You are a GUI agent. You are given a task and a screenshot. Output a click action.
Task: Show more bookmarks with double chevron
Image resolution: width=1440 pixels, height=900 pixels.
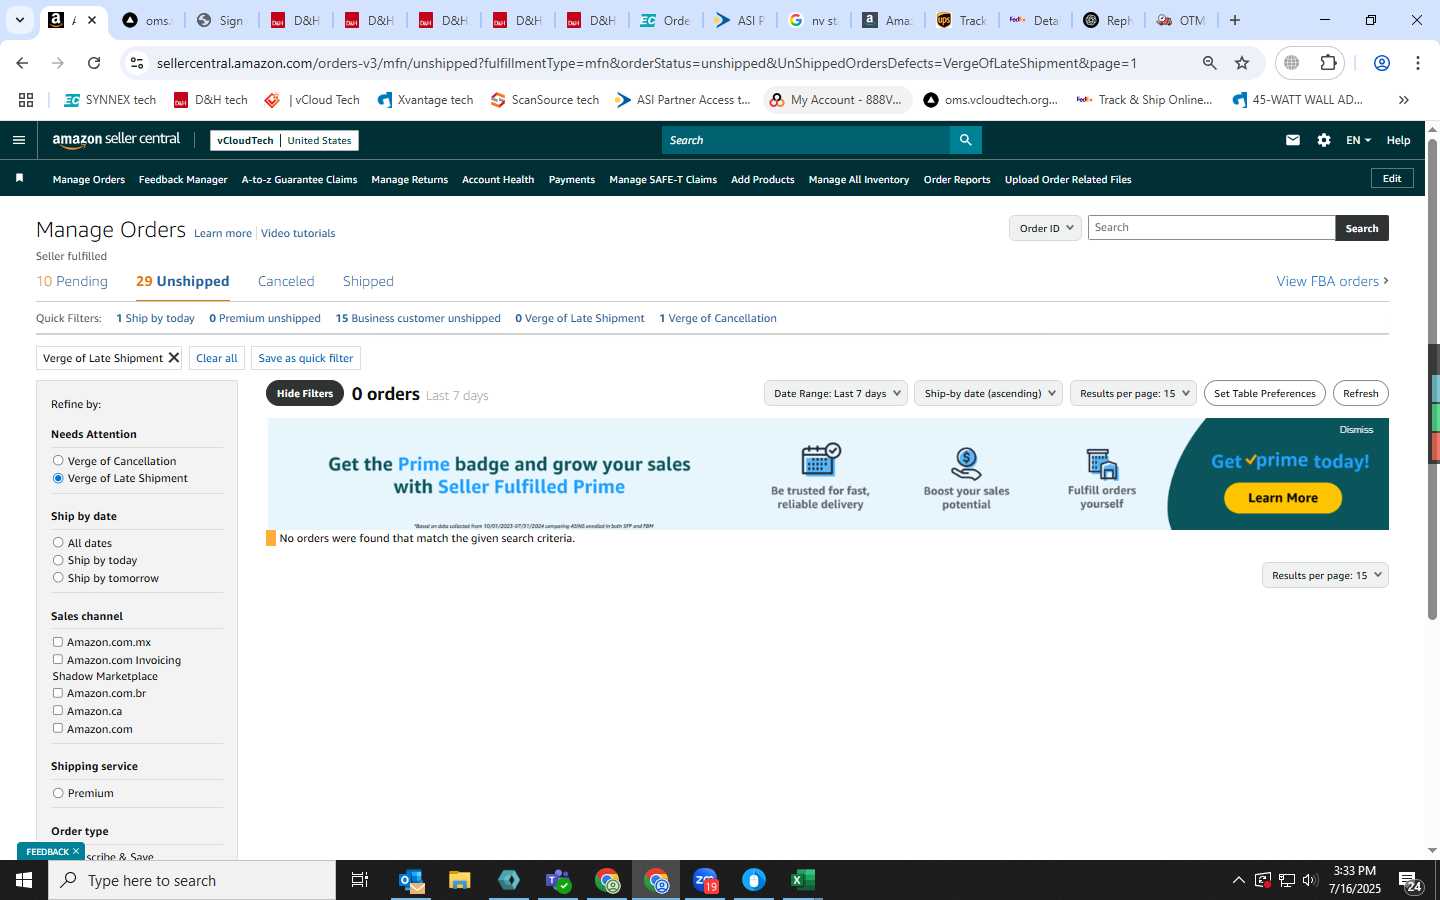pyautogui.click(x=1403, y=100)
